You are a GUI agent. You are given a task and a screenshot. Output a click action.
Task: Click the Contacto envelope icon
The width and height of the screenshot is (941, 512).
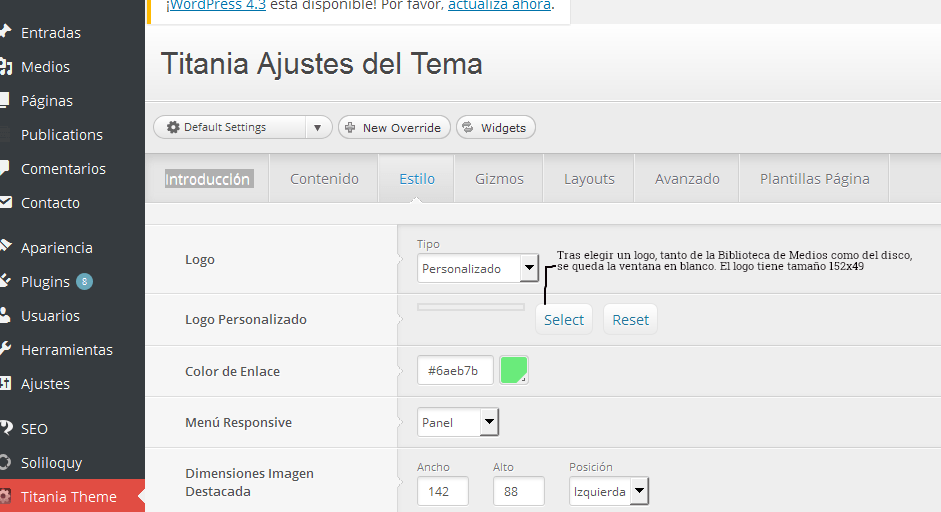[x=6, y=202]
